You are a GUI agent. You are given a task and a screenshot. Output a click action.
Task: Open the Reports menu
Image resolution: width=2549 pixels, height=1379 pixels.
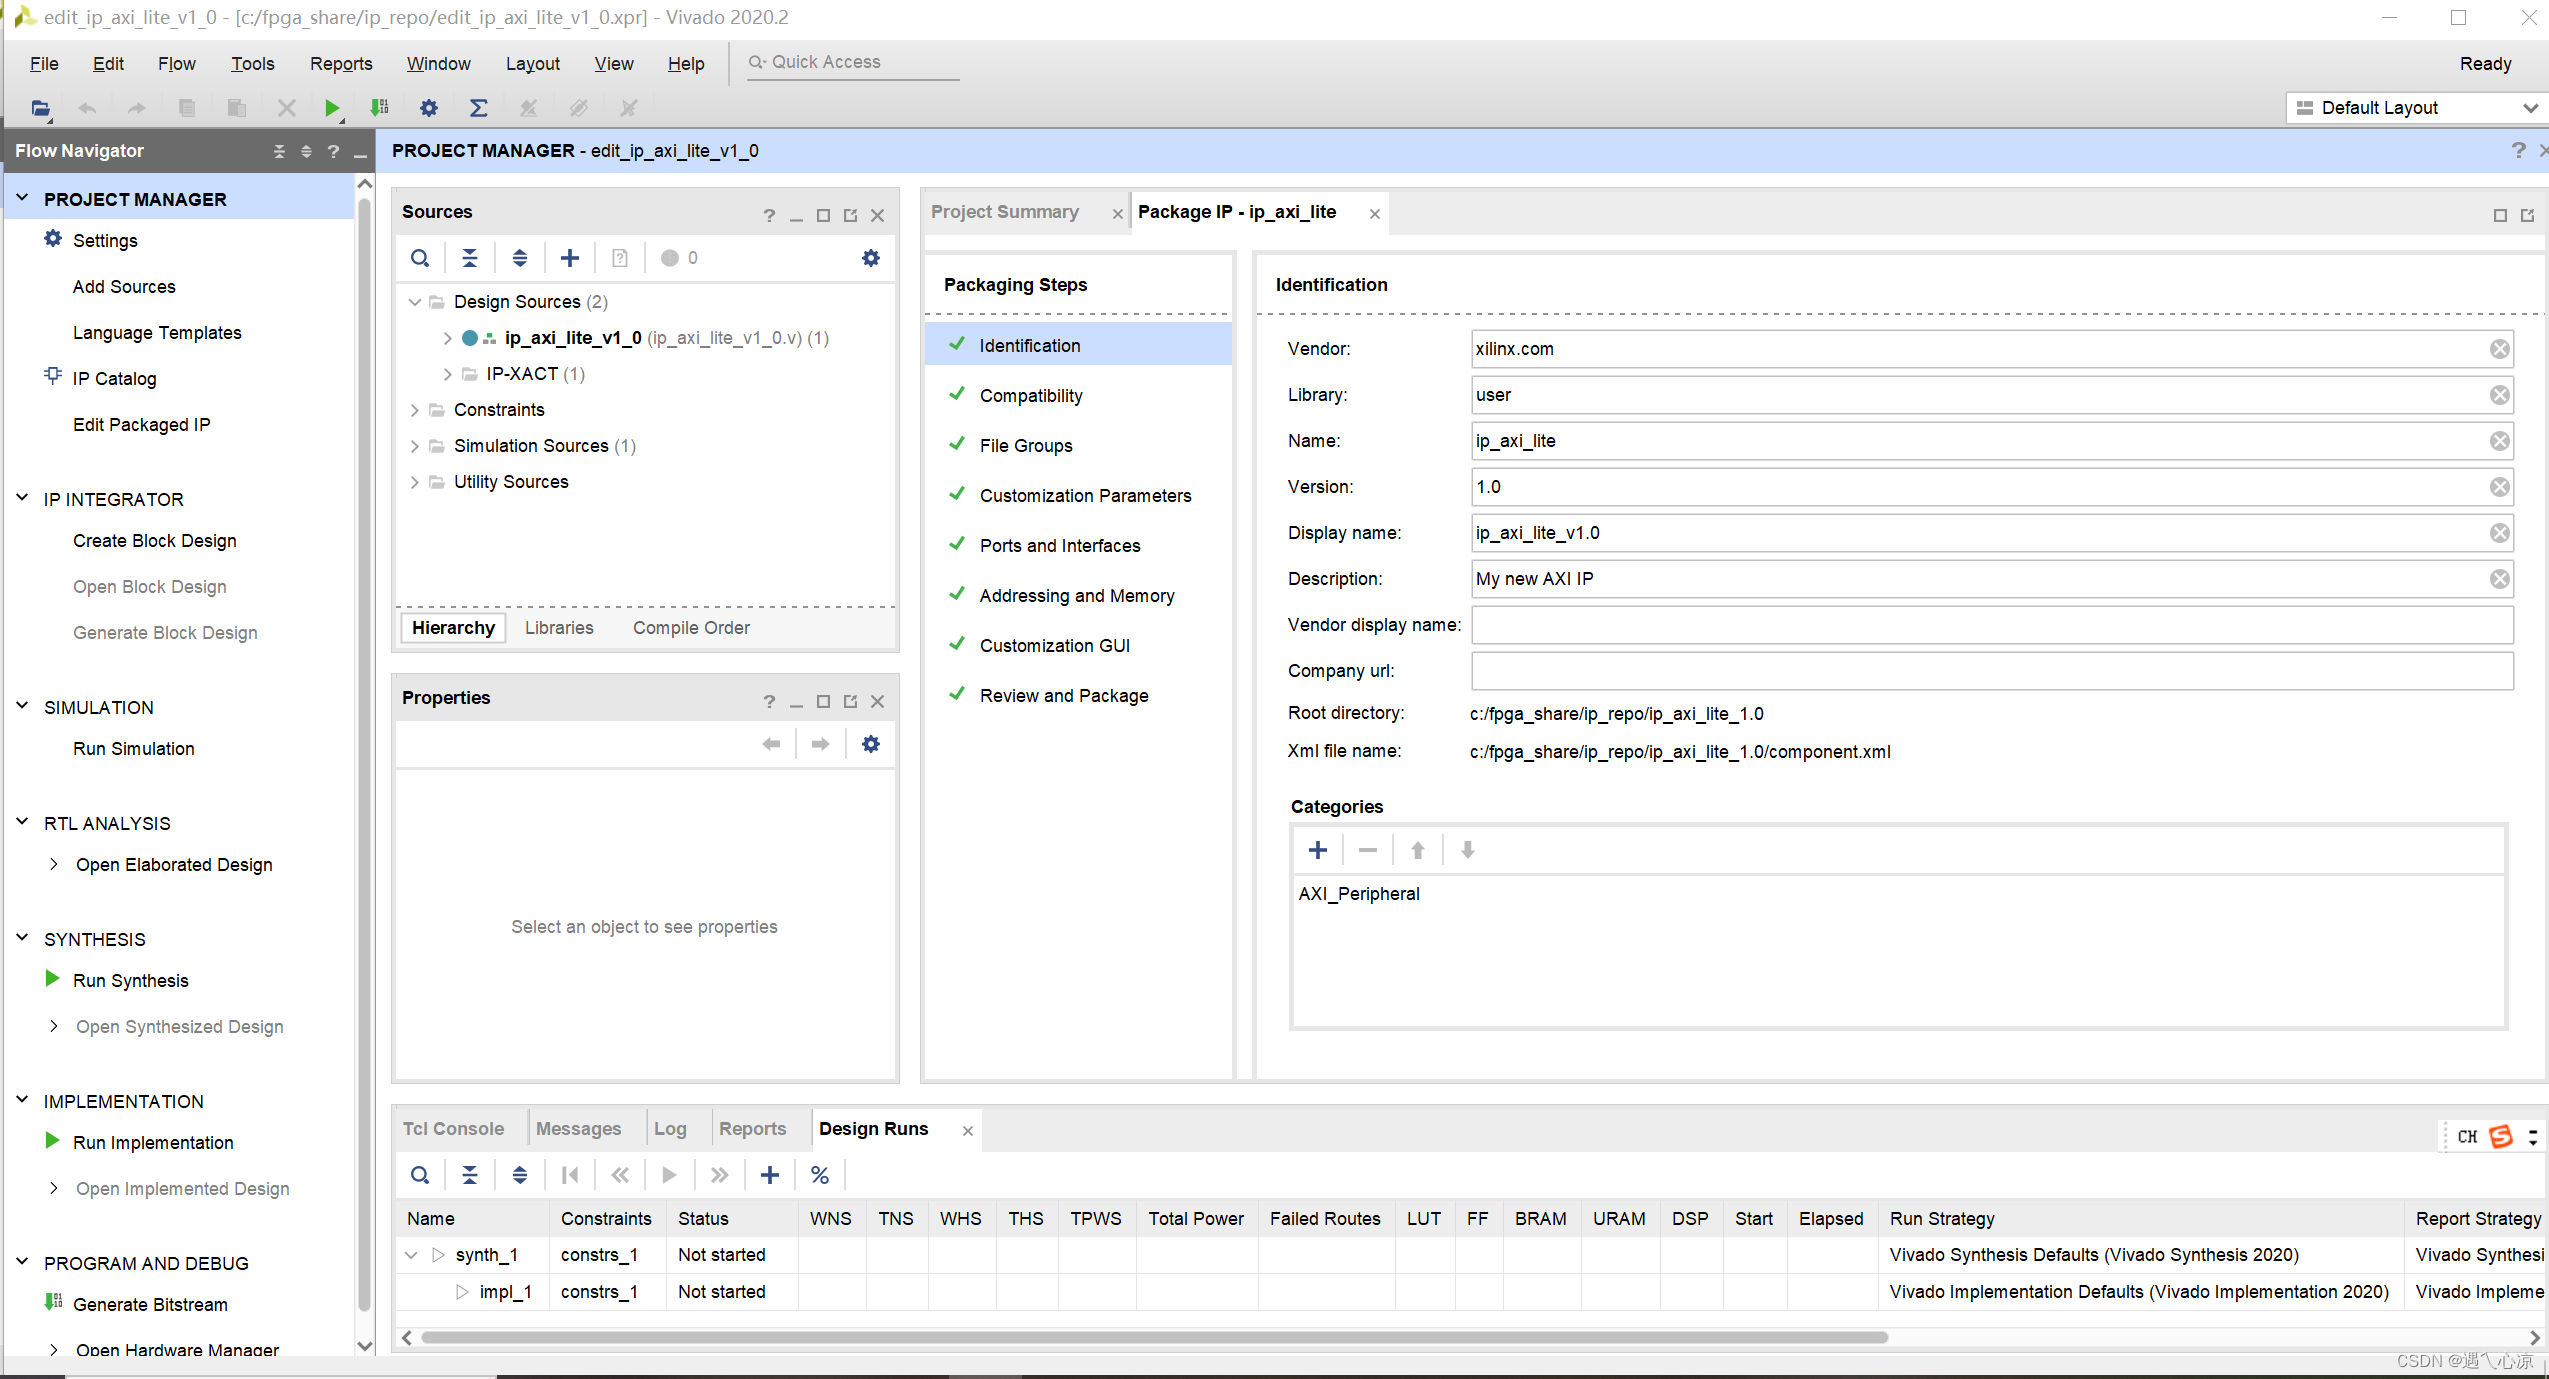tap(341, 64)
